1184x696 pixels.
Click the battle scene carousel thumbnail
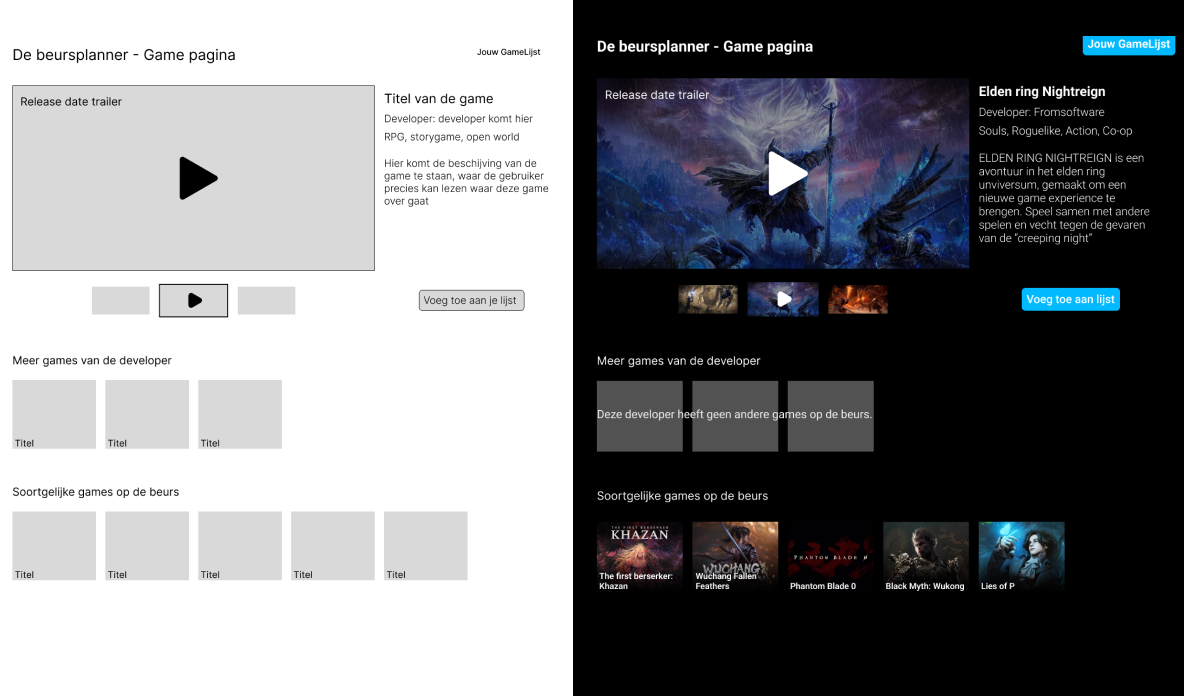[x=708, y=298]
